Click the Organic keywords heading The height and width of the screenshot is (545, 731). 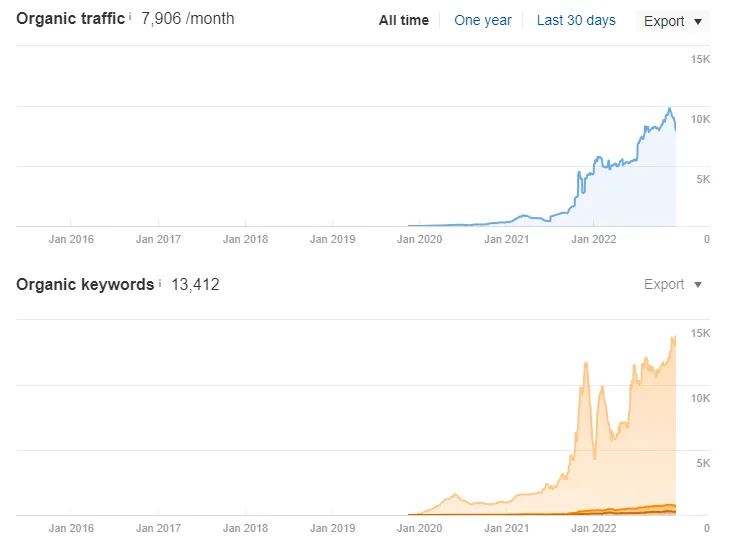coord(85,284)
